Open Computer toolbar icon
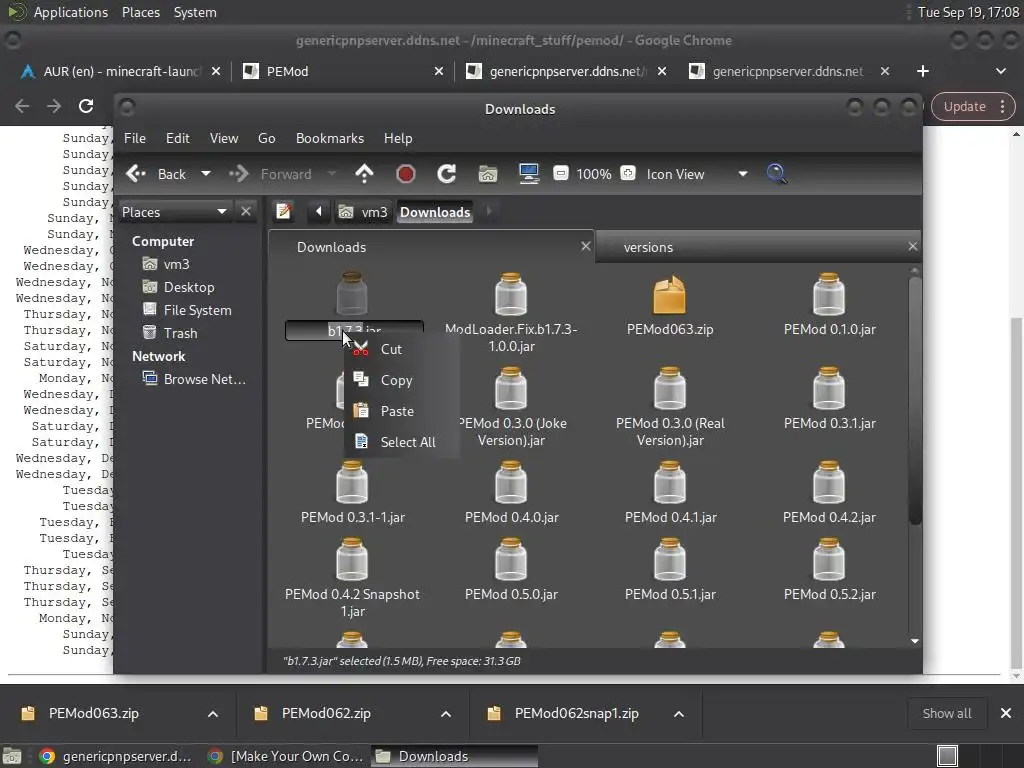This screenshot has height=768, width=1024. click(529, 174)
